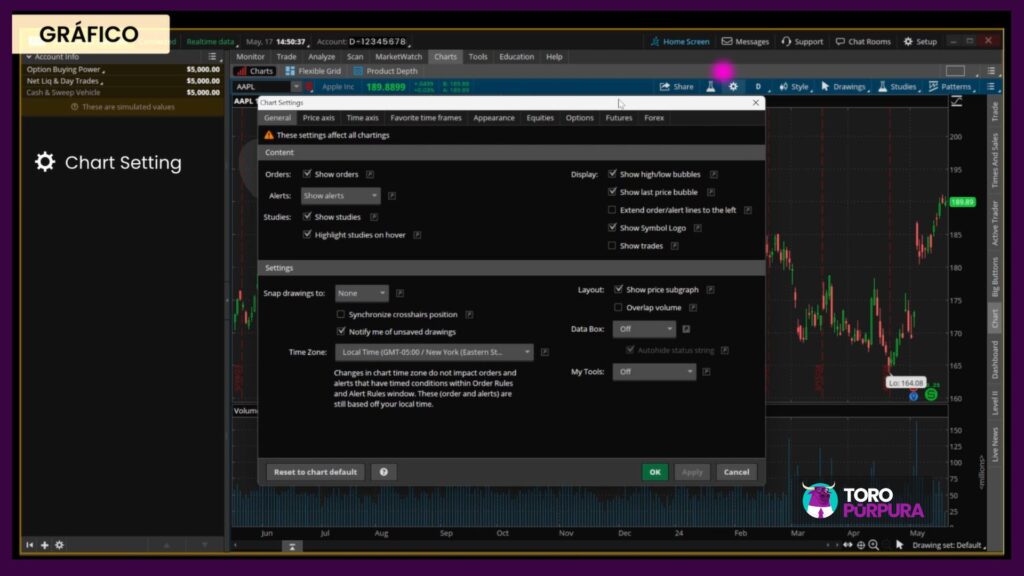Open the Trade main tab
Image resolution: width=1024 pixels, height=576 pixels.
[x=286, y=57]
